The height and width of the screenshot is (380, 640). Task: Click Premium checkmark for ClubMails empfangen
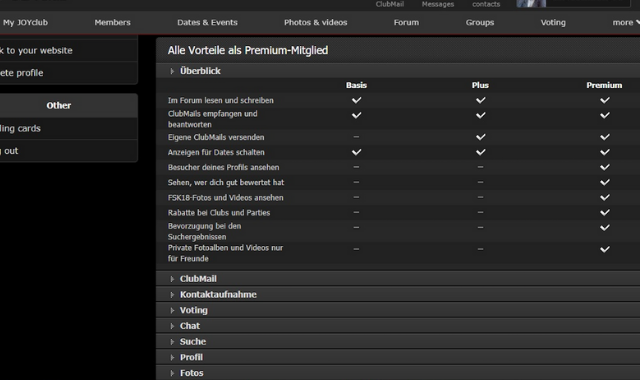[x=604, y=115]
